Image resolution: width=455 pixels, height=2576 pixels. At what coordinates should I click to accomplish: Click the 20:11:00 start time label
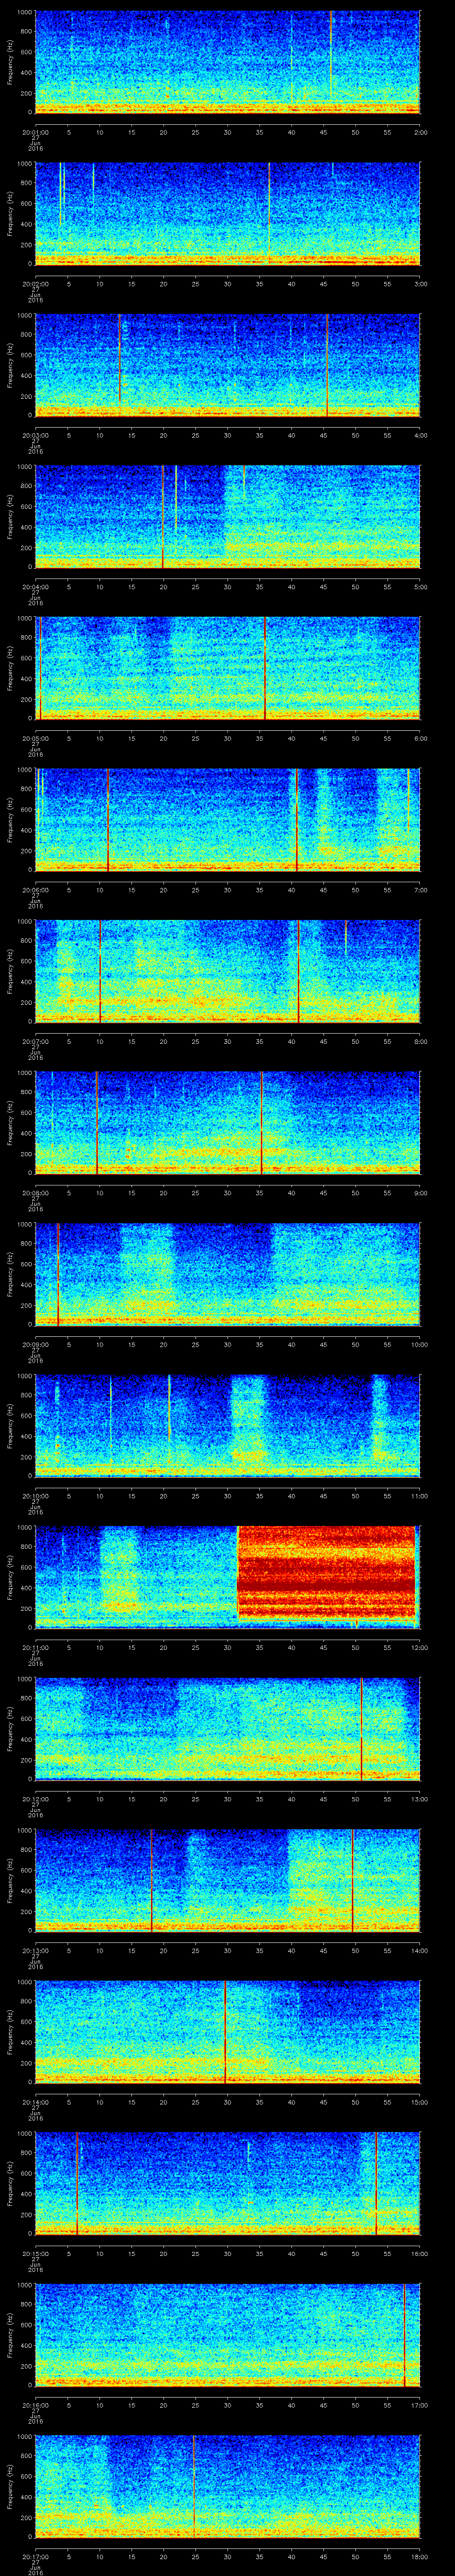[35, 1647]
